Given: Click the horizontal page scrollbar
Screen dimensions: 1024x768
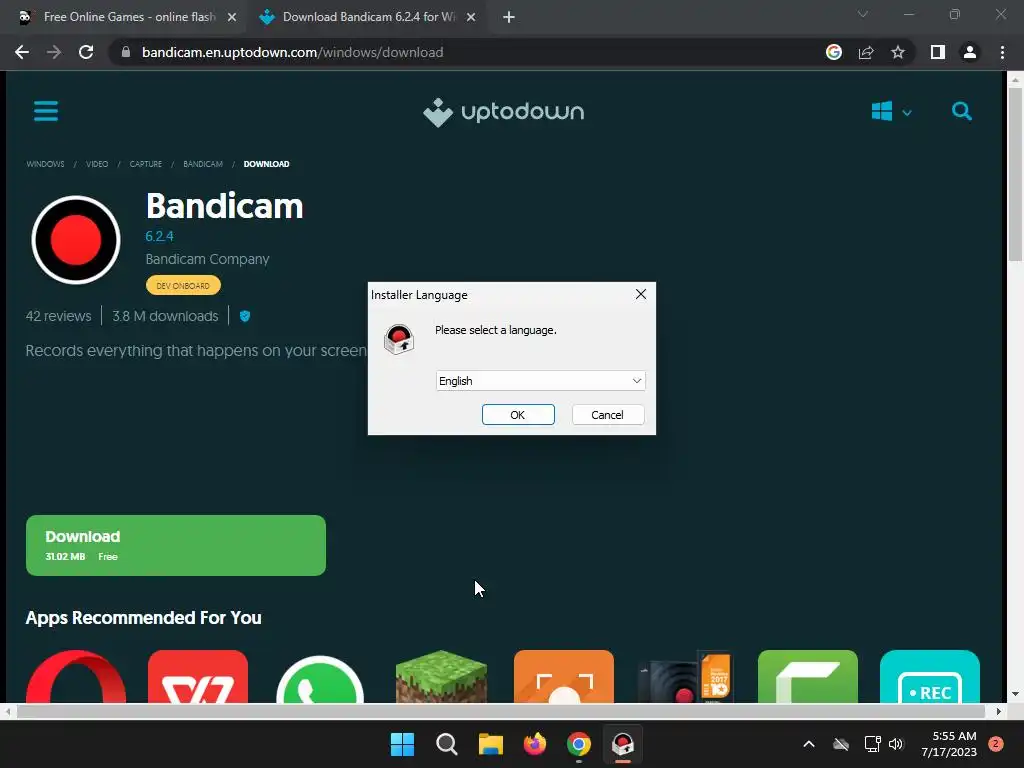Looking at the screenshot, I should tap(501, 711).
